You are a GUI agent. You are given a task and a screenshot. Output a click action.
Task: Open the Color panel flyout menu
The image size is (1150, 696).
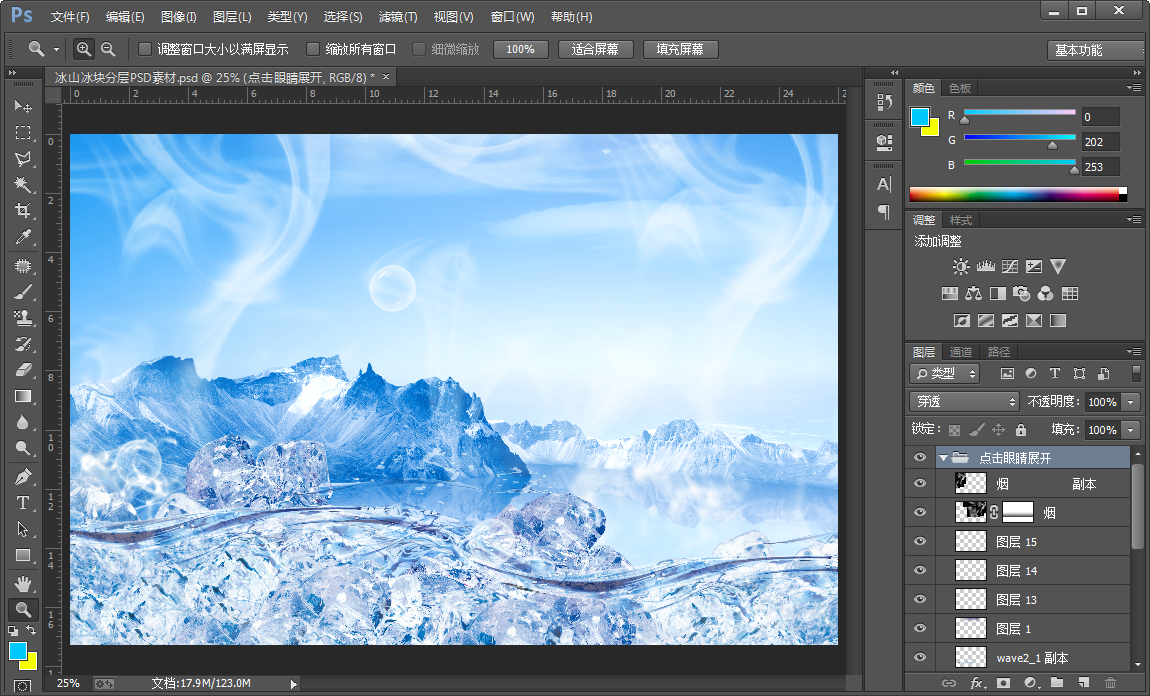click(x=1134, y=88)
